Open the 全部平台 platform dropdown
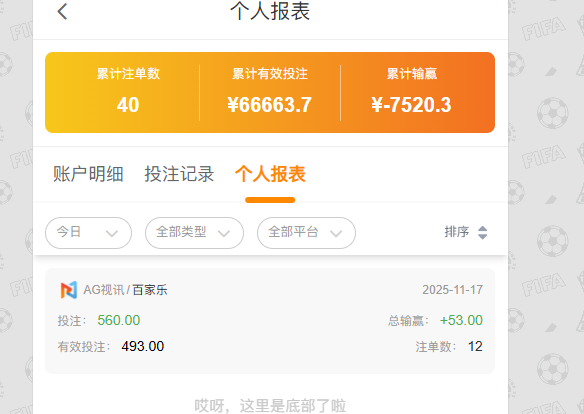The image size is (584, 414). point(306,233)
